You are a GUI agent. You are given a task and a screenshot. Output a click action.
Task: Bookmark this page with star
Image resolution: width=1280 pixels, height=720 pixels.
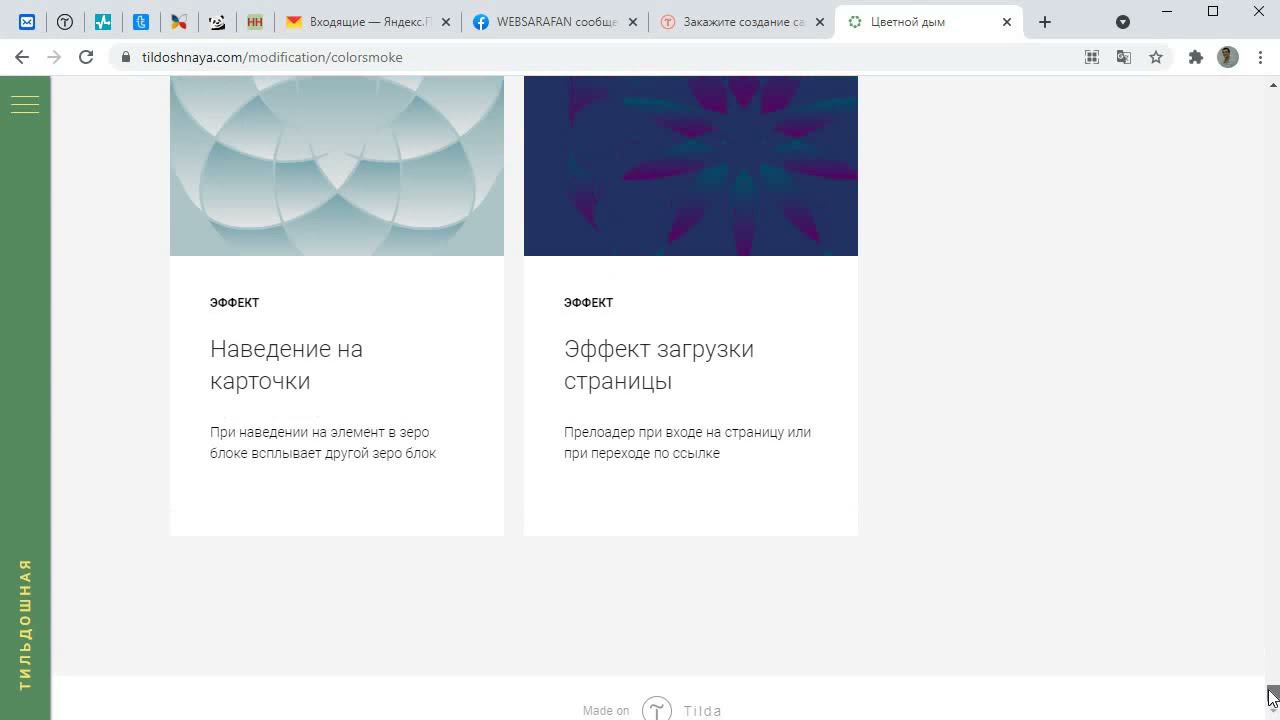pos(1156,57)
